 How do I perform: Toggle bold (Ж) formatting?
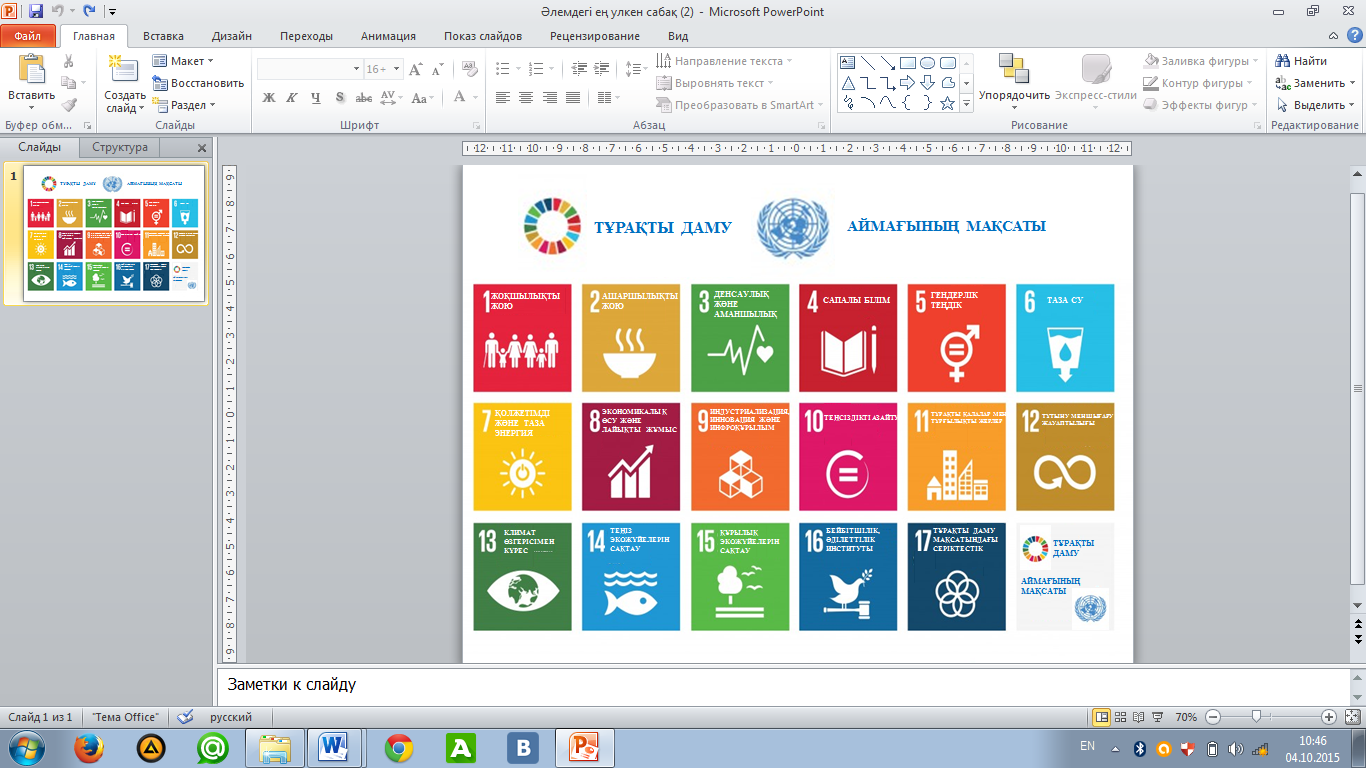click(x=268, y=97)
